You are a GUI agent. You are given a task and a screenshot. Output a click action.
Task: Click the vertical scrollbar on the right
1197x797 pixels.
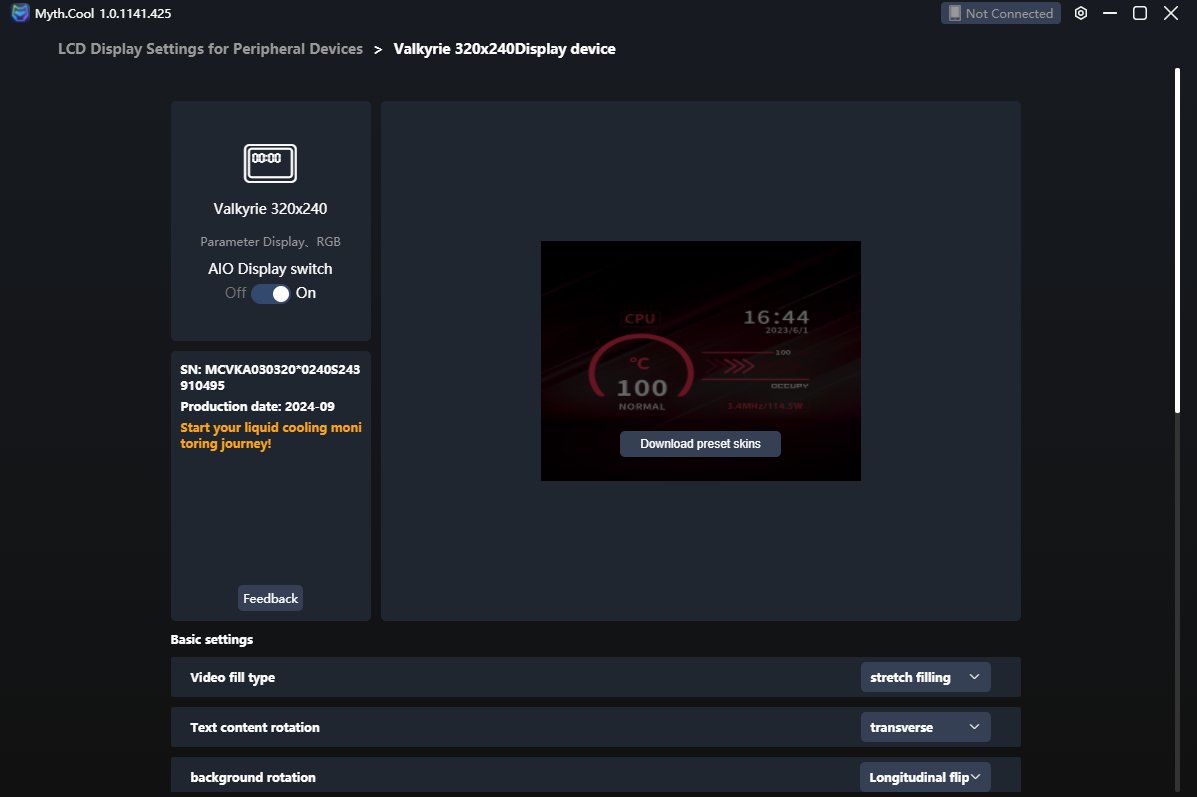pyautogui.click(x=1177, y=240)
